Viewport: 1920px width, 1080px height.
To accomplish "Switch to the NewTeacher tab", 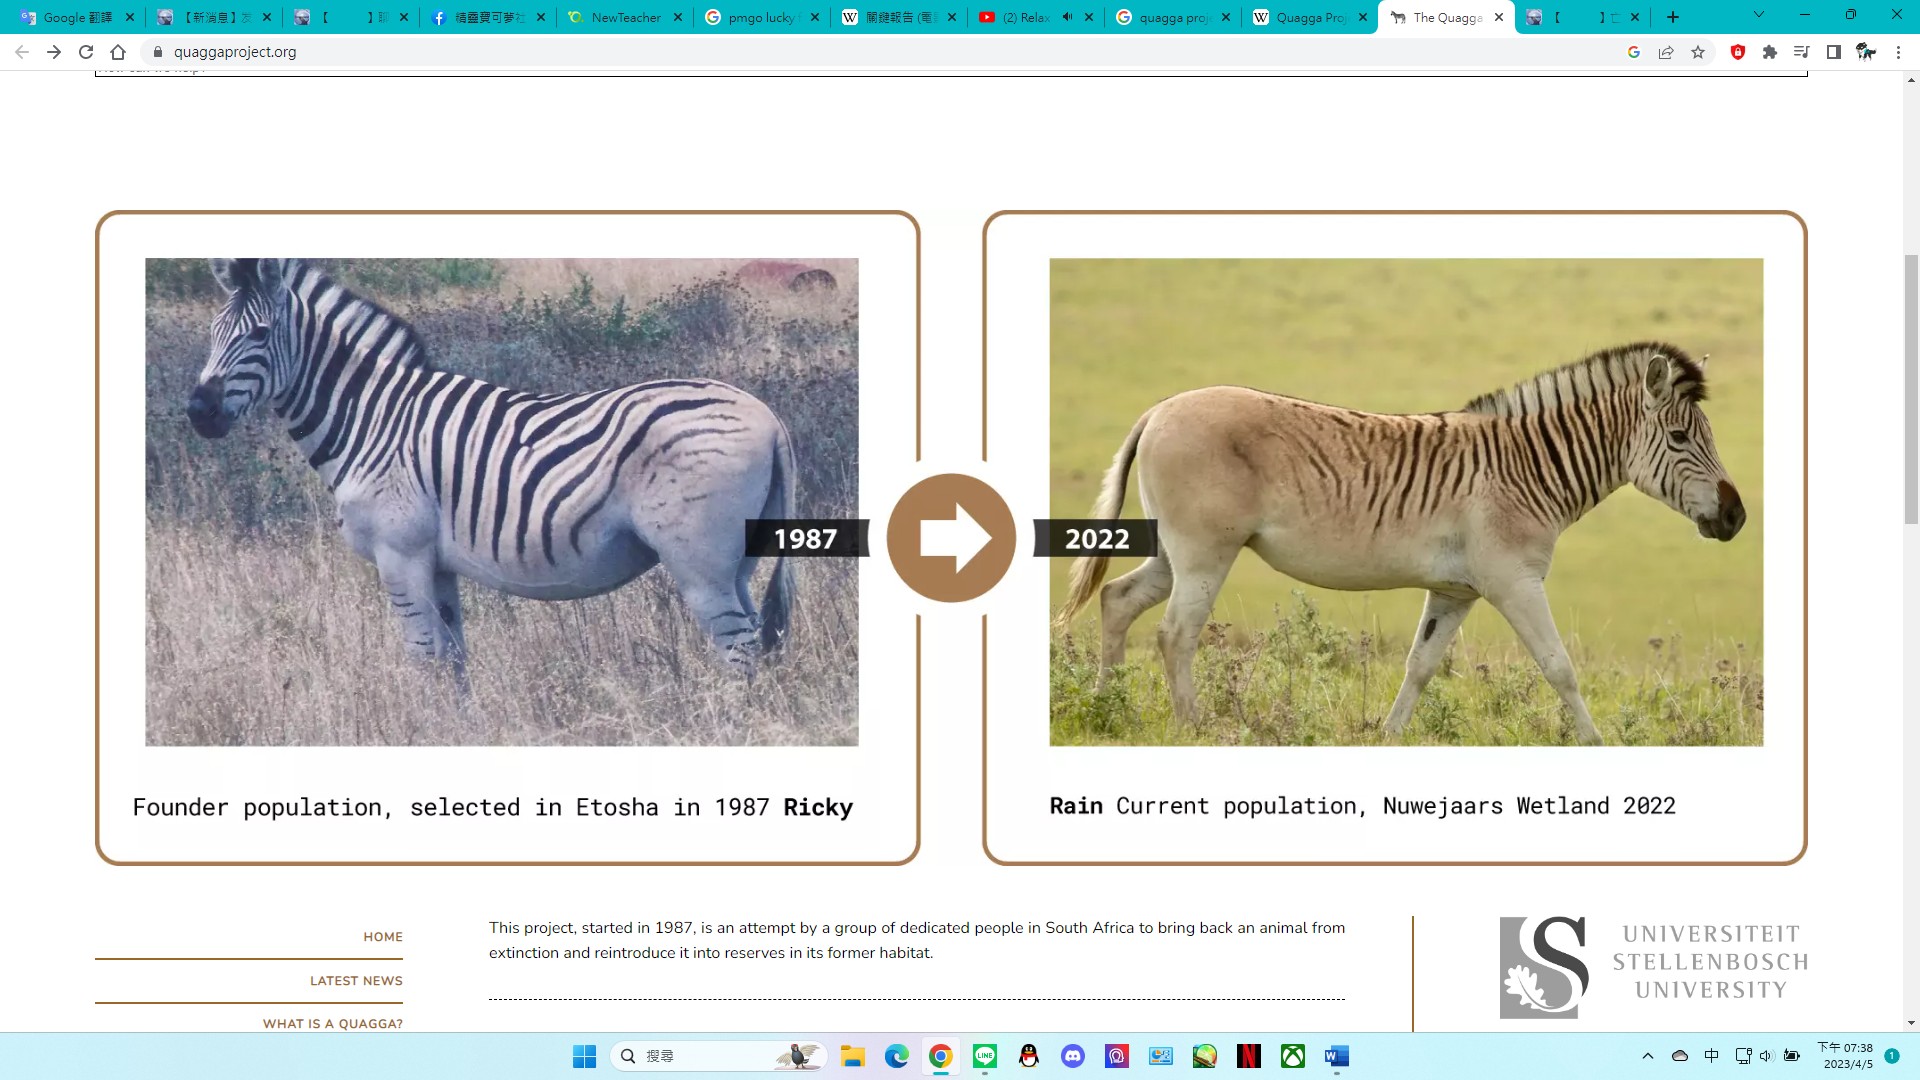I will 625,17.
